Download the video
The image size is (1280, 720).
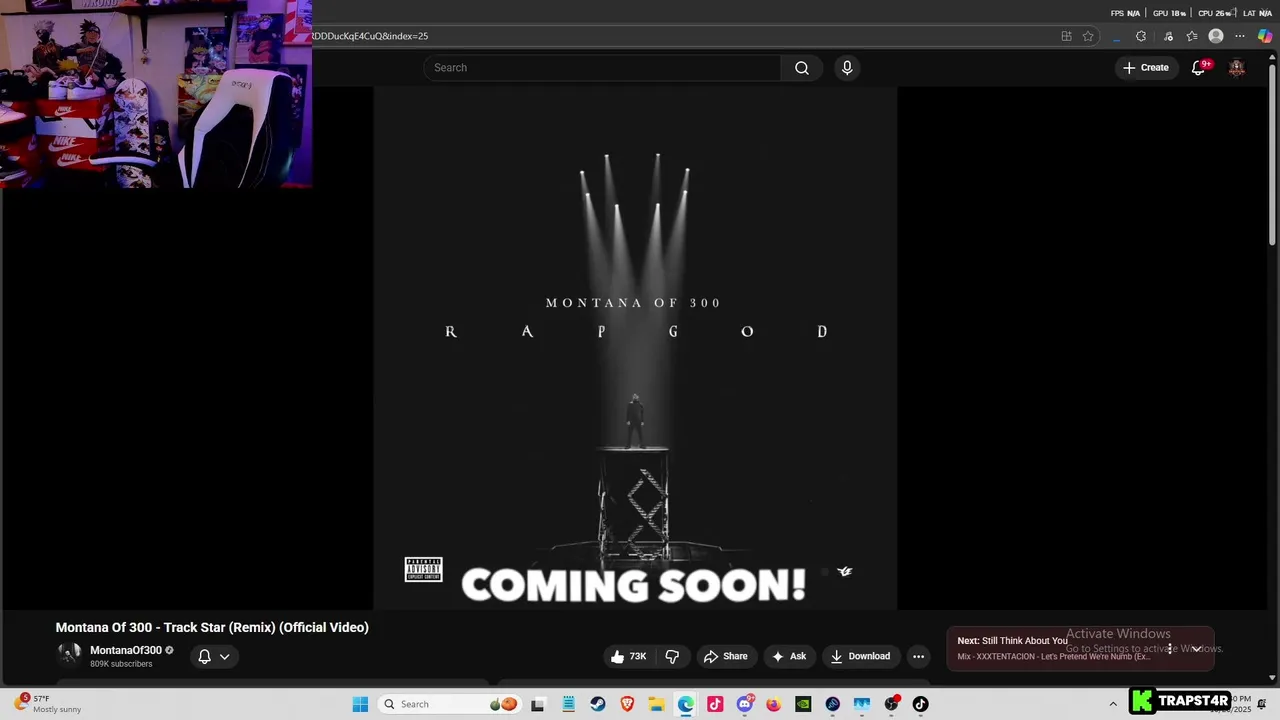coord(860,656)
